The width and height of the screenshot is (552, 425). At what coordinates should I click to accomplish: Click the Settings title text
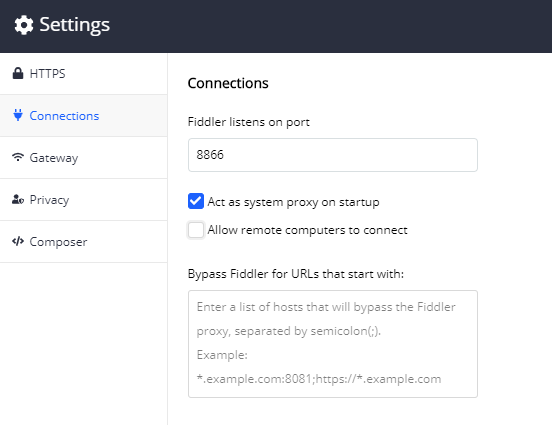point(75,25)
